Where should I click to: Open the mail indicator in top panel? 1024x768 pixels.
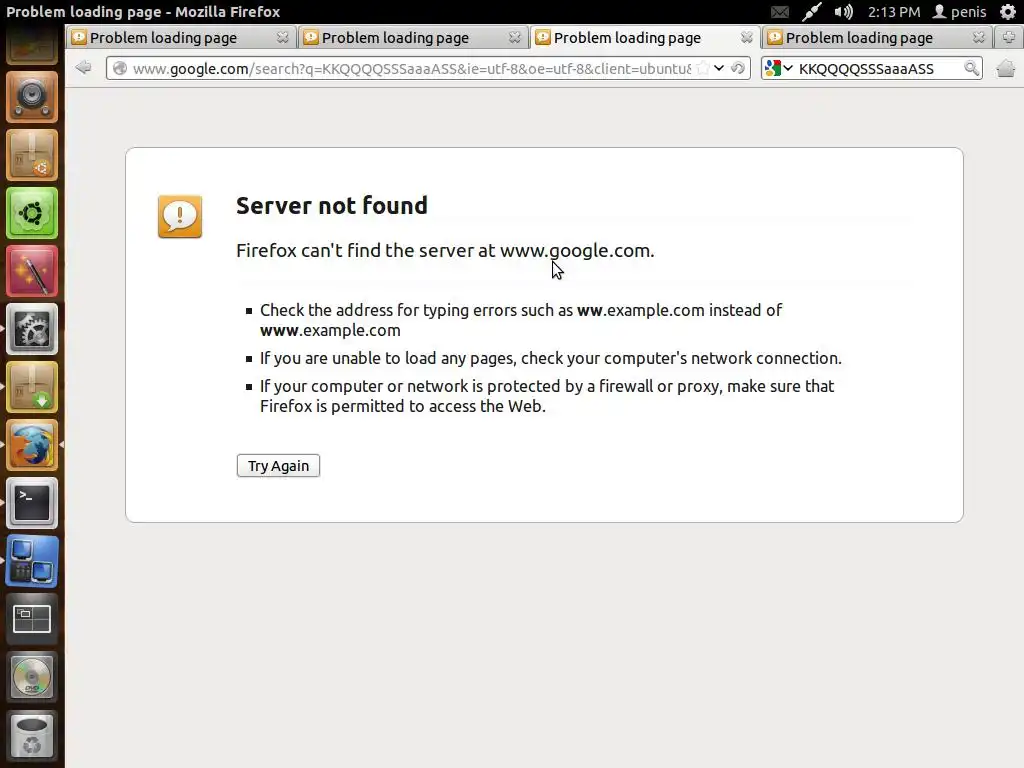coord(780,12)
